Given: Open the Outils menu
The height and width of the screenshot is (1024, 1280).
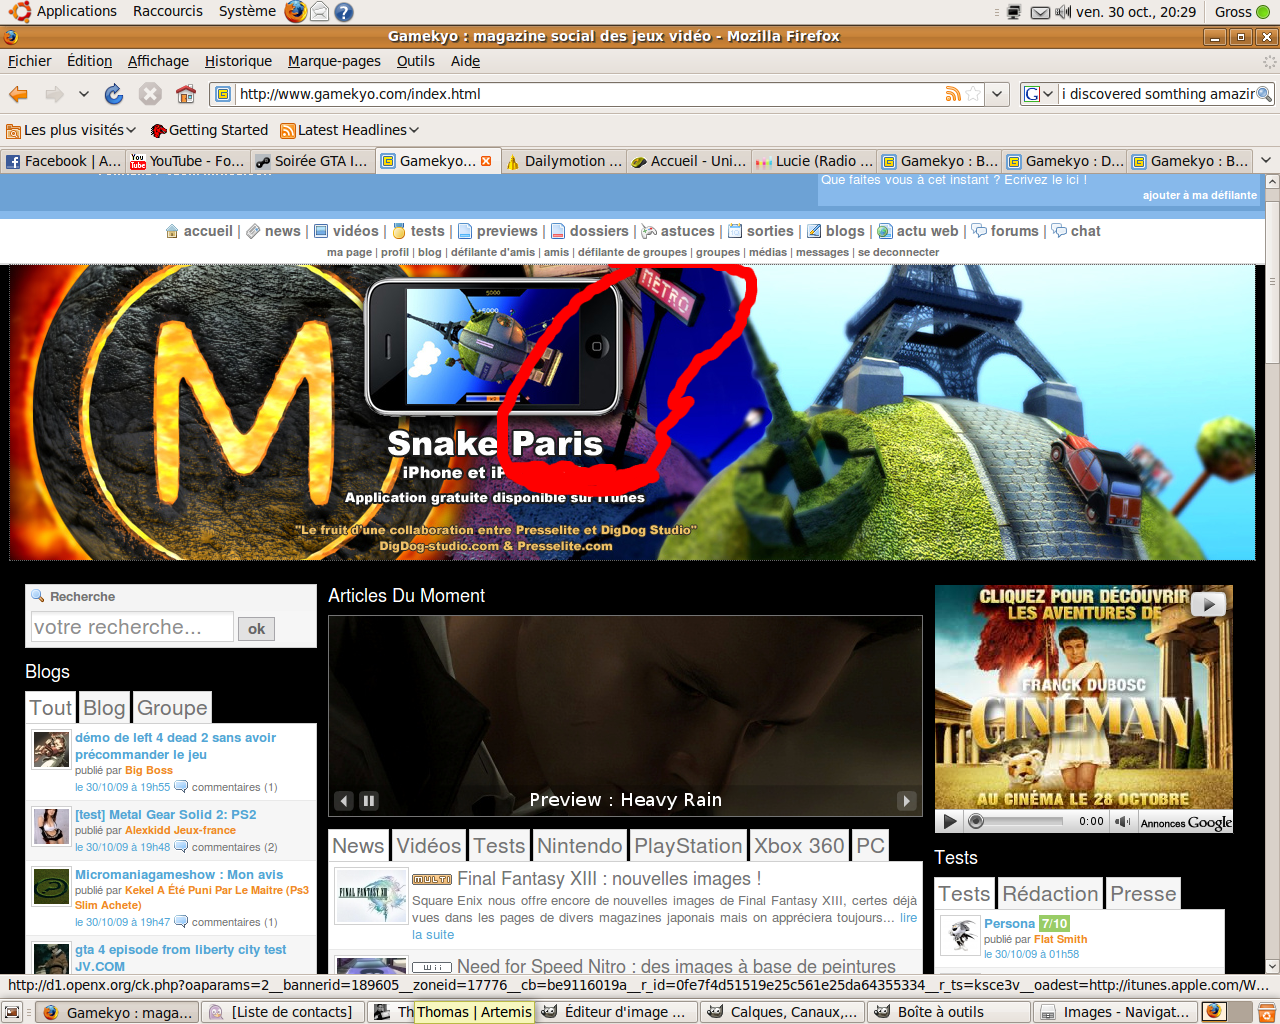Looking at the screenshot, I should [415, 61].
